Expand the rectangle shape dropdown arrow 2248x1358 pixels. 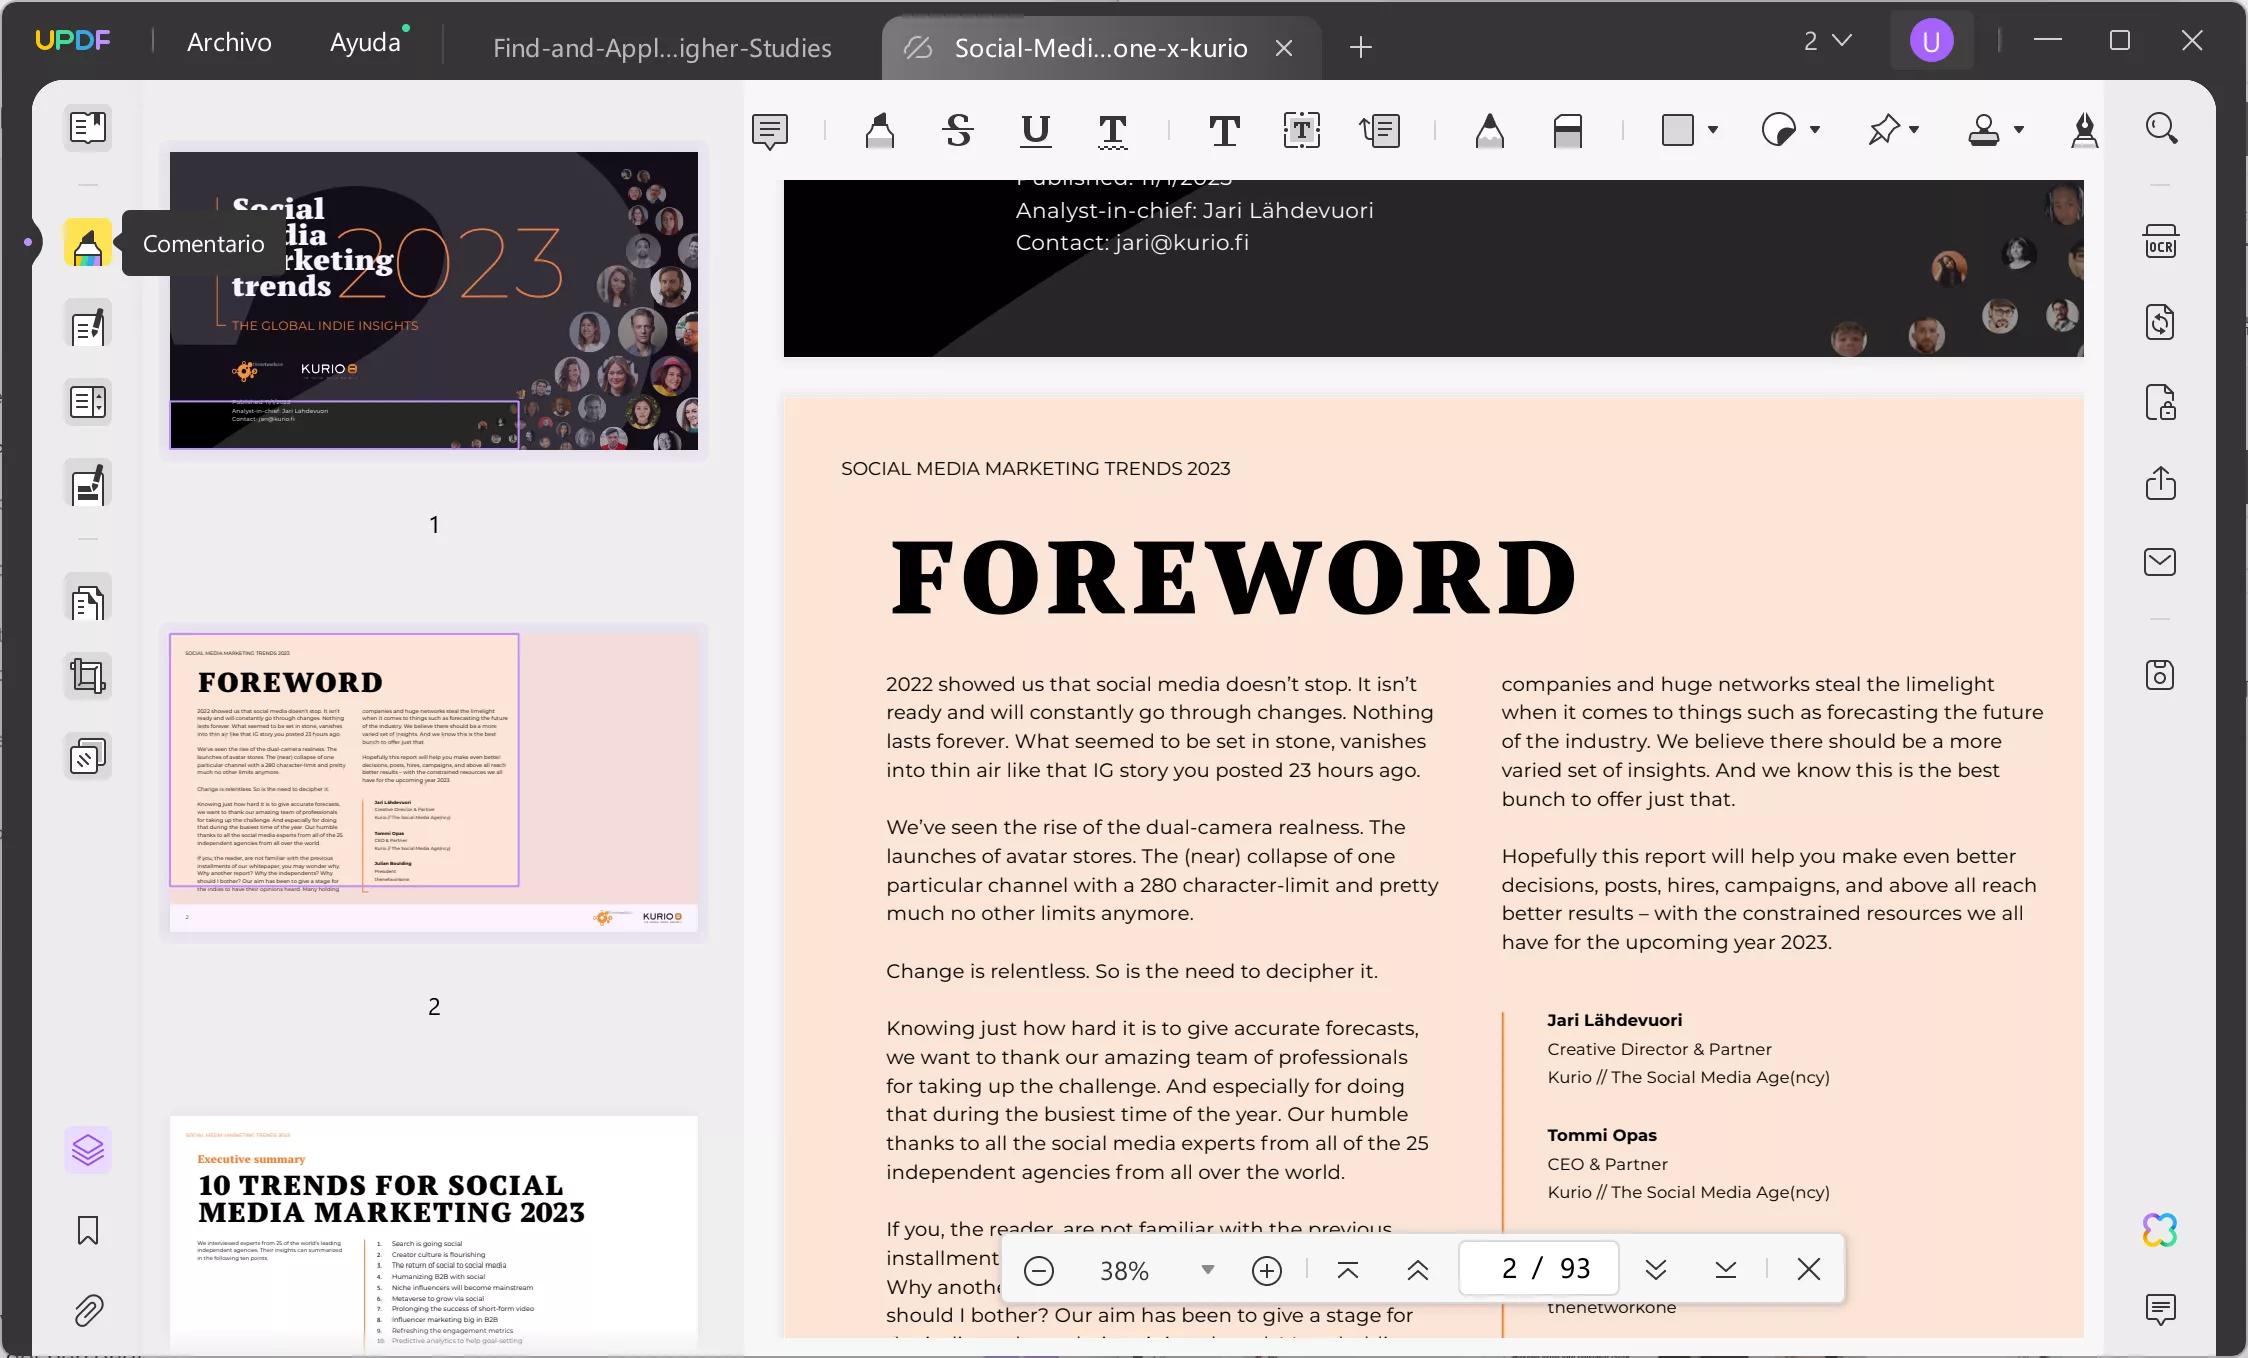pos(1713,130)
